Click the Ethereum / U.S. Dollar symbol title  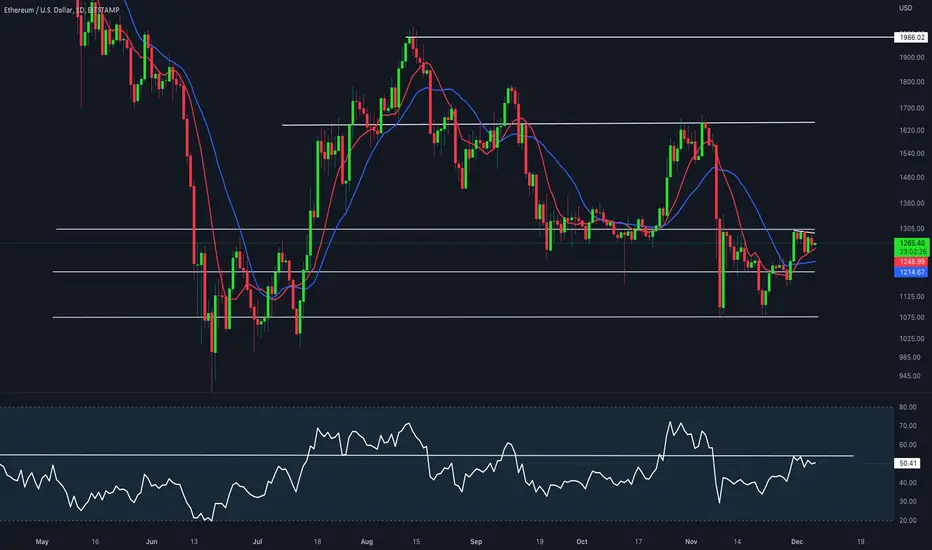click(x=39, y=10)
